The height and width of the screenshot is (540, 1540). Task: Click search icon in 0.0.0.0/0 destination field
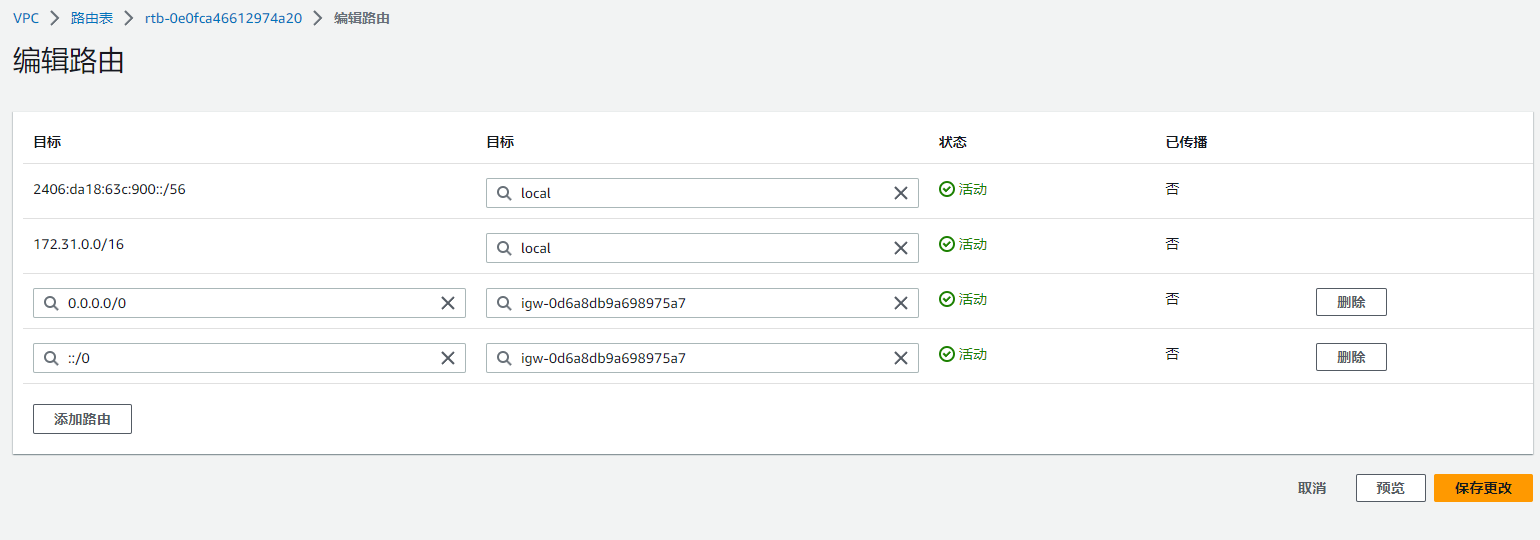pos(51,303)
